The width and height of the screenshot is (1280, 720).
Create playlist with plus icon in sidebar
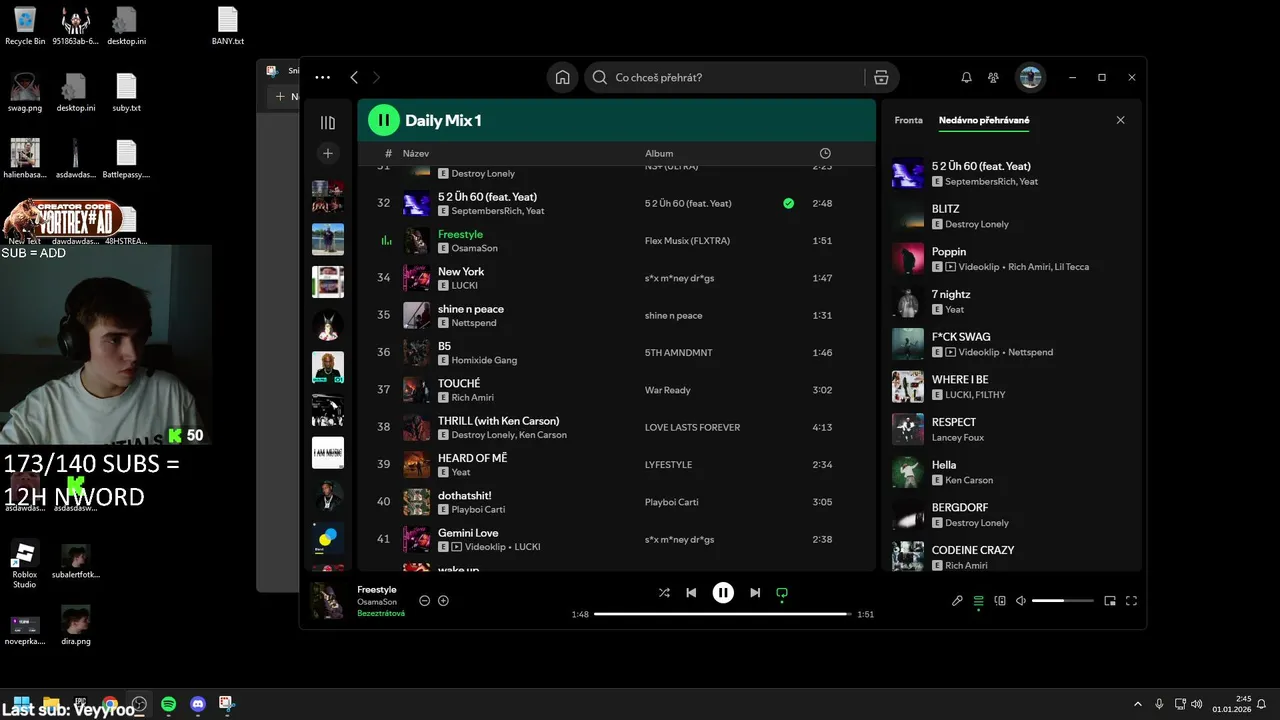(327, 153)
